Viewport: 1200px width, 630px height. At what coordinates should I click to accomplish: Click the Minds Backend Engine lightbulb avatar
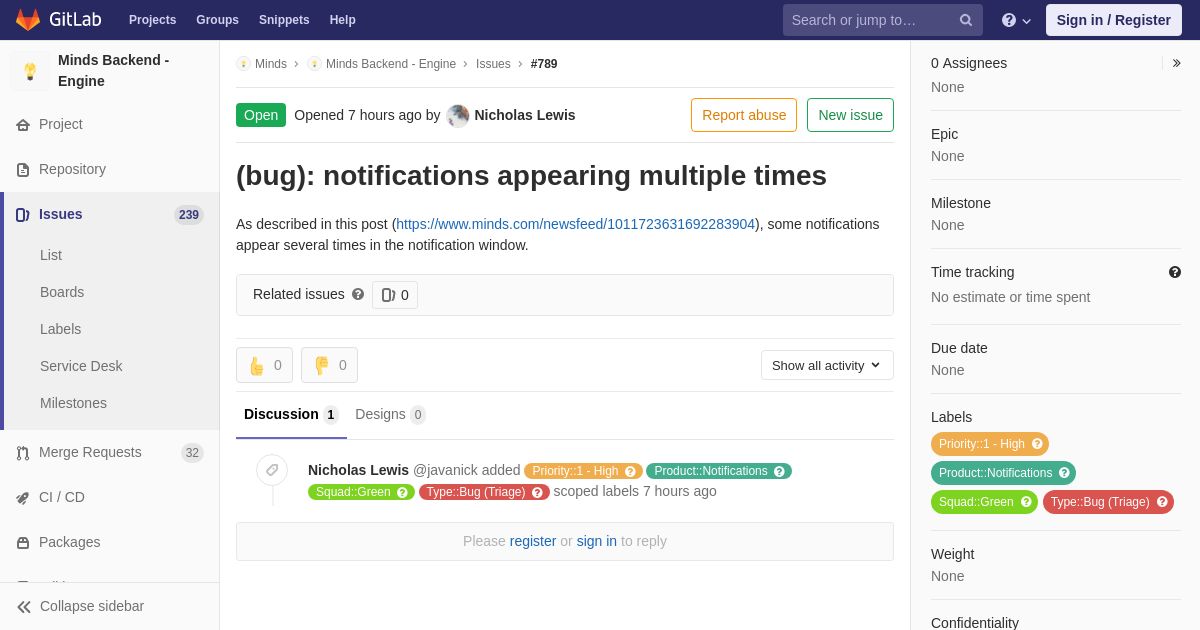click(30, 71)
